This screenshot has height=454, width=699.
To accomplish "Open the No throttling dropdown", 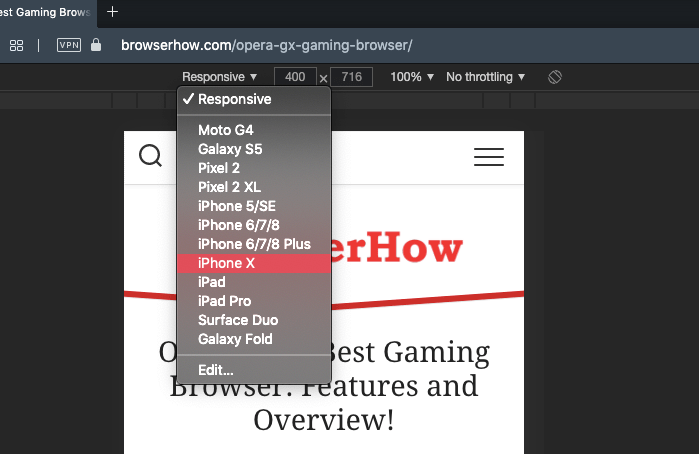I will point(485,77).
